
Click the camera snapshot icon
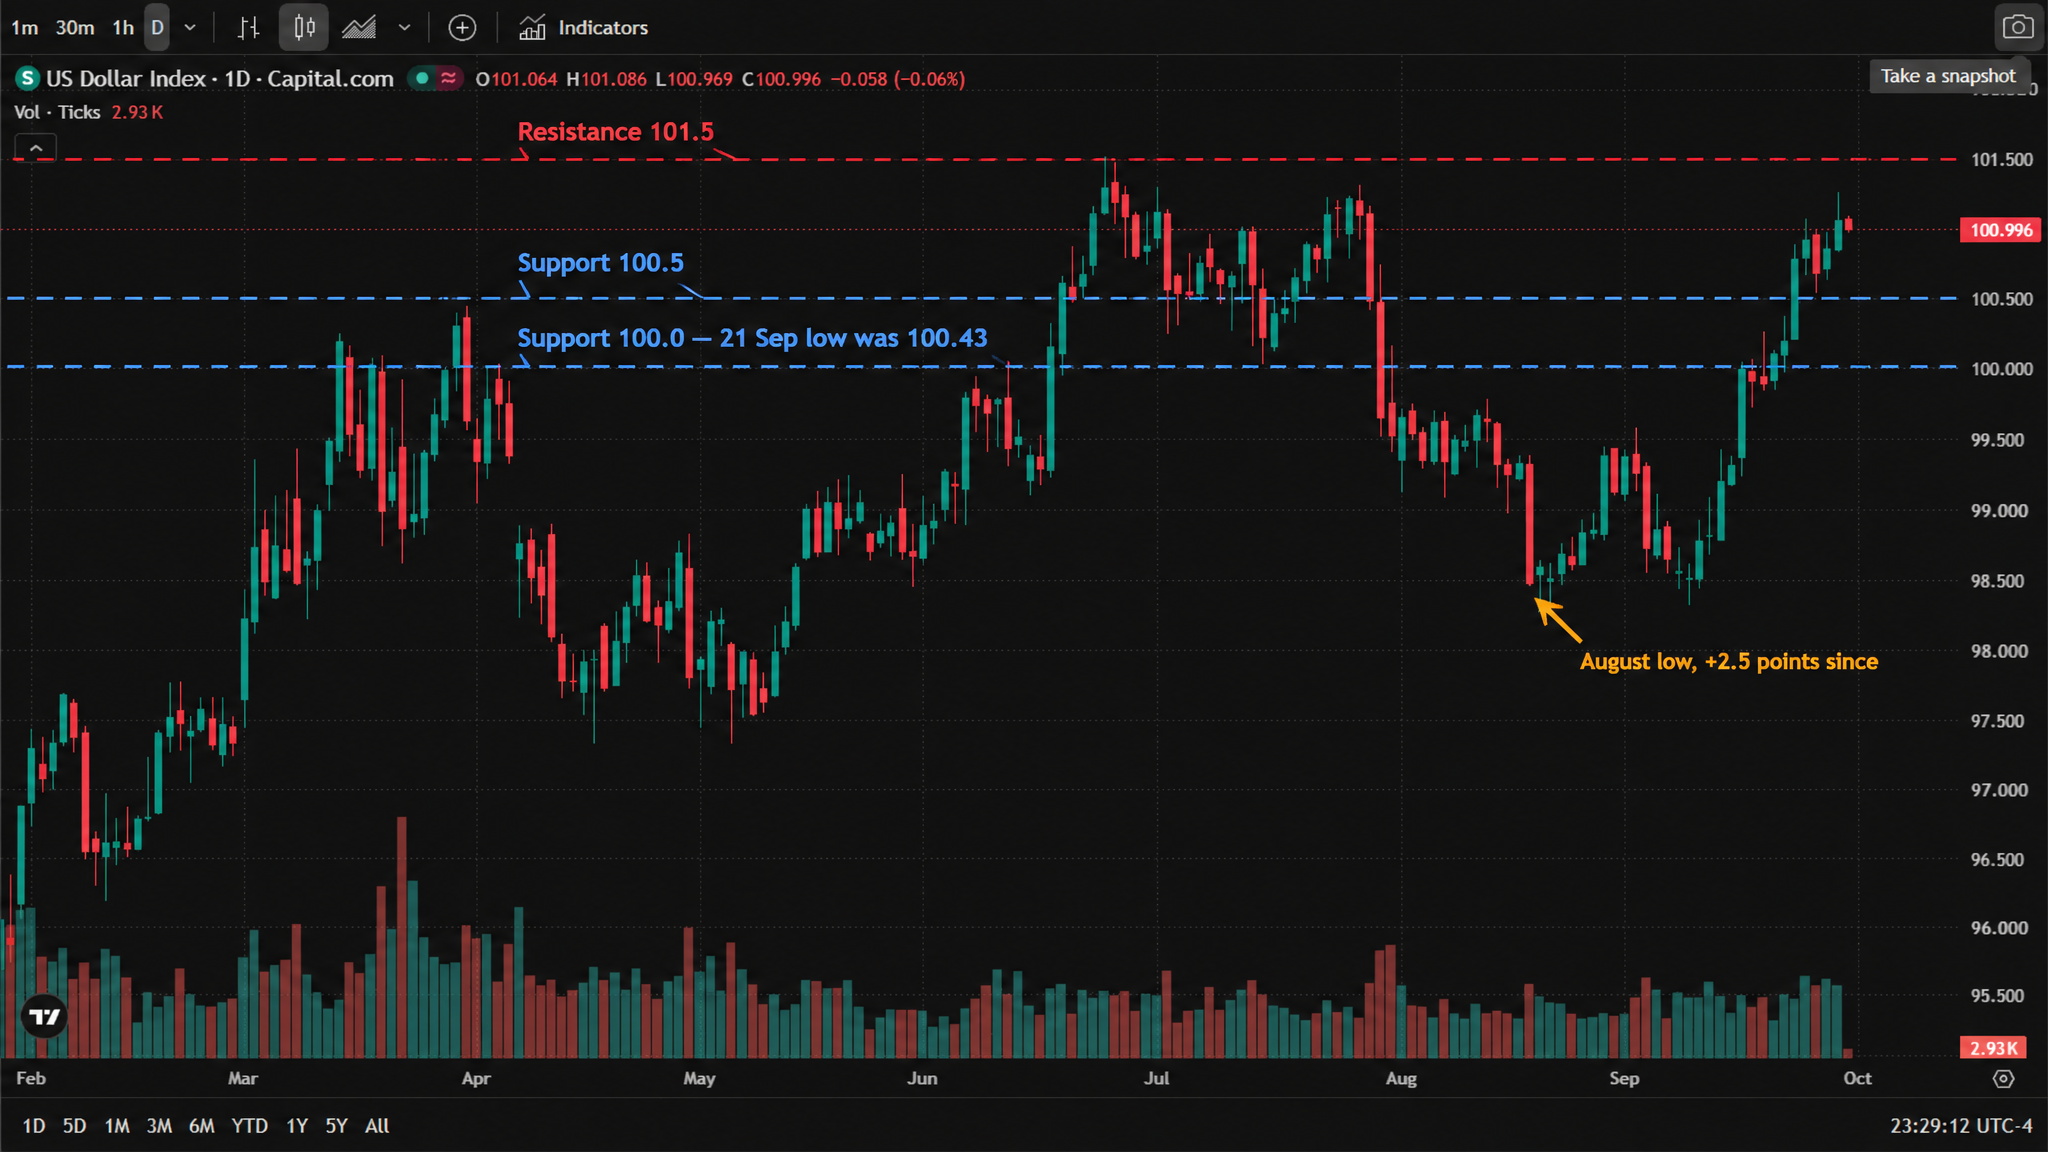(2017, 27)
